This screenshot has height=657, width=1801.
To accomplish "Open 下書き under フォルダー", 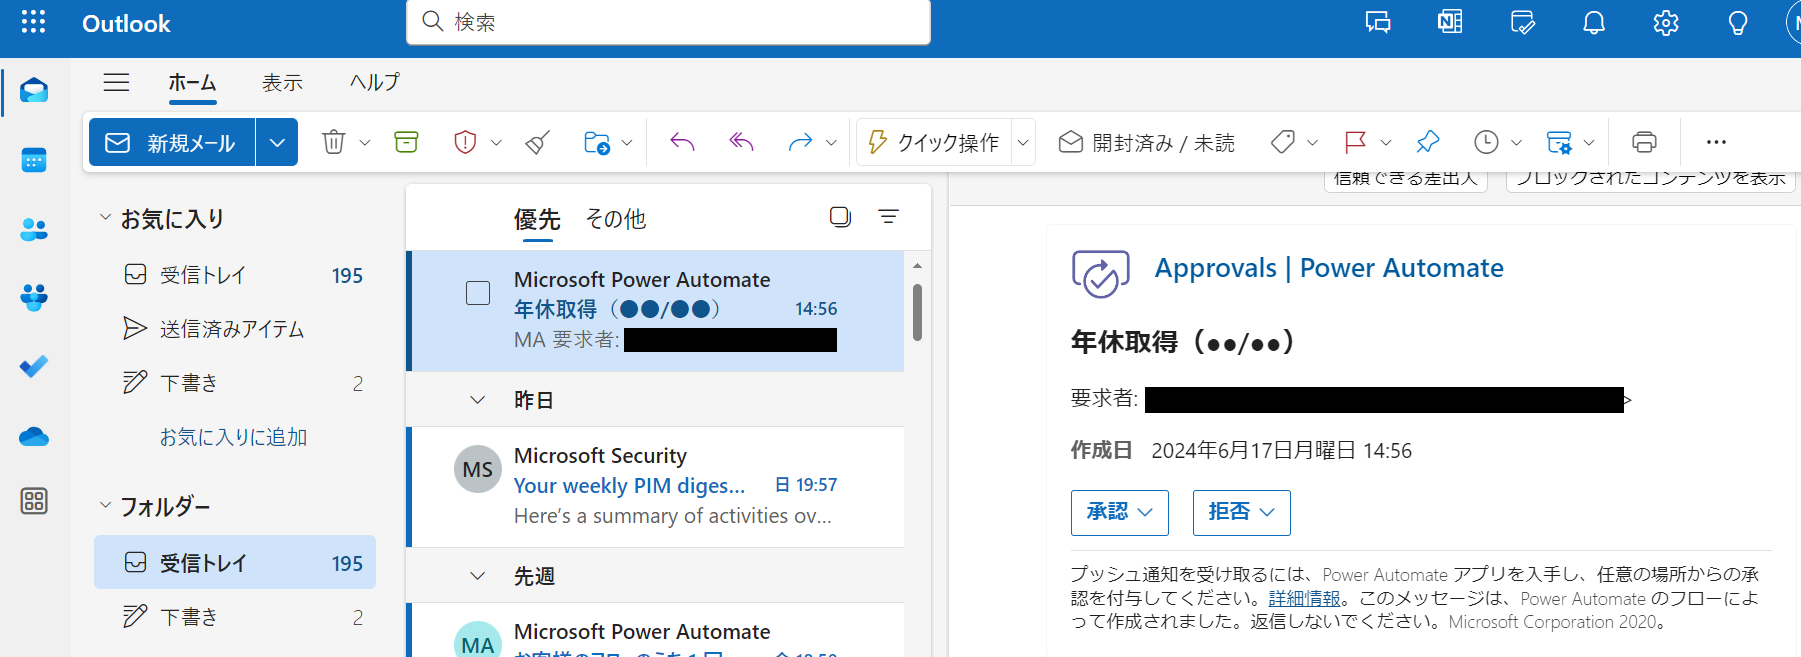I will tap(235, 617).
